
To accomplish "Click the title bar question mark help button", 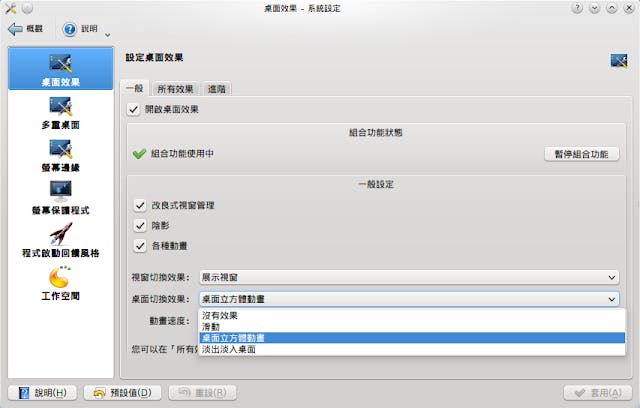I will click(577, 8).
